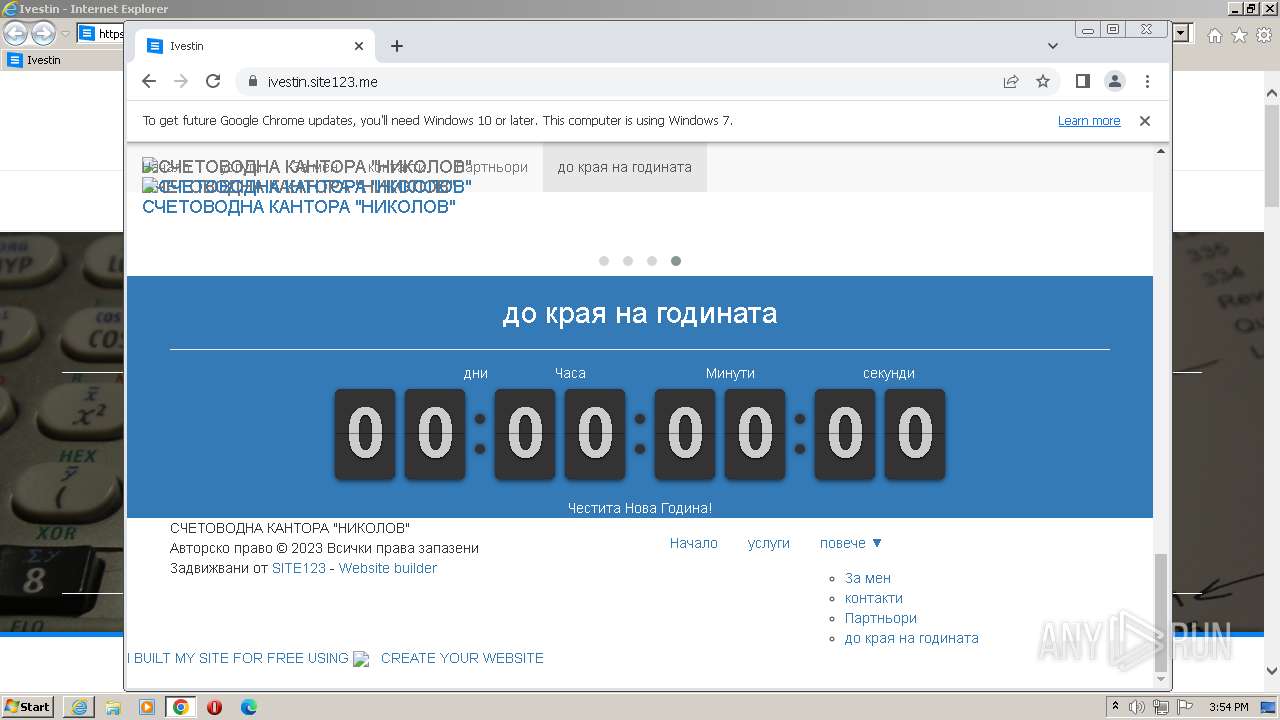Select the second carousel dot
This screenshot has height=720, width=1280.
tap(628, 261)
